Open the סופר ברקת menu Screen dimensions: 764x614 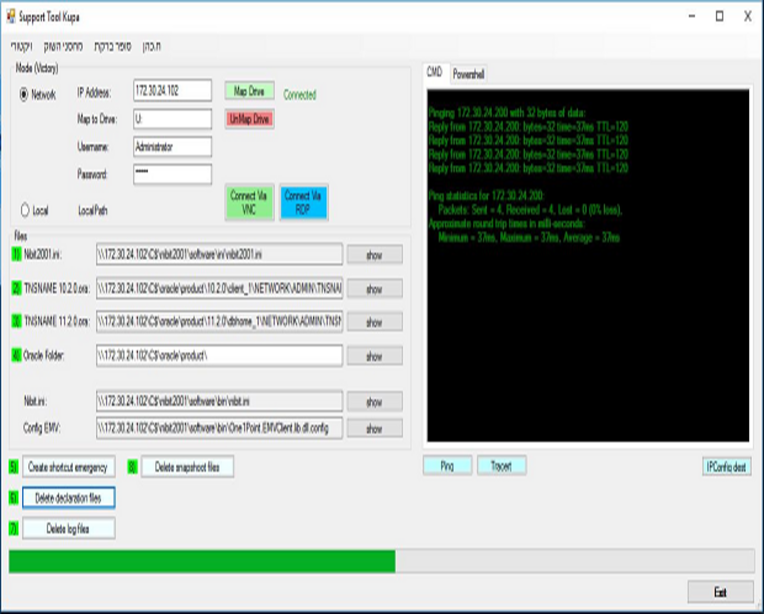[x=113, y=46]
